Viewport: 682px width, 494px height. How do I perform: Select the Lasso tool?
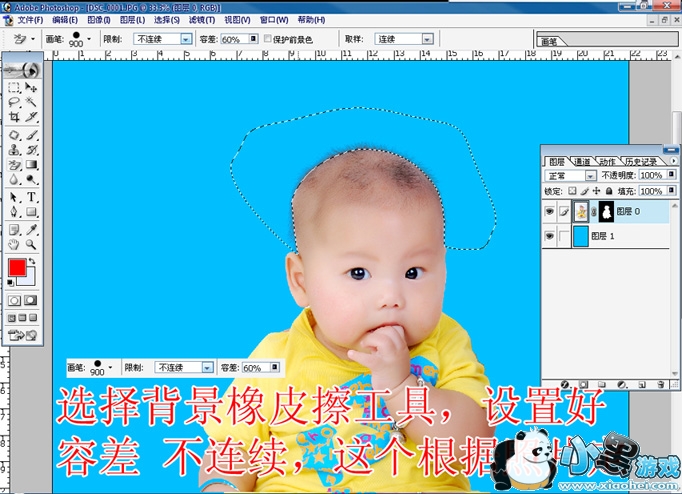[x=14, y=102]
